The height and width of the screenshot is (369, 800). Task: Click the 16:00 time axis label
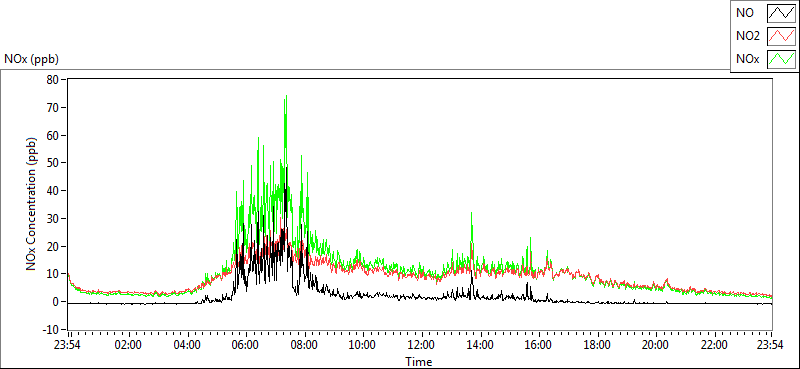pos(539,344)
